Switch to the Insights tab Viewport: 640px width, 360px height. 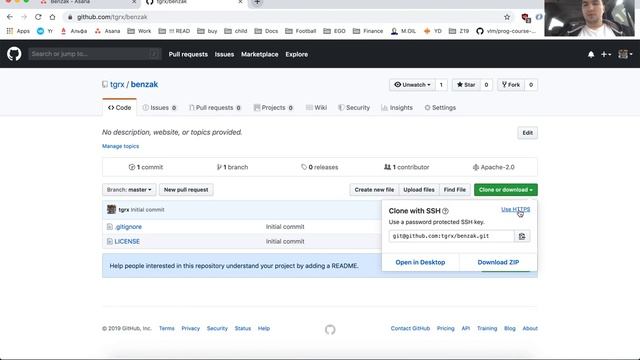click(397, 108)
